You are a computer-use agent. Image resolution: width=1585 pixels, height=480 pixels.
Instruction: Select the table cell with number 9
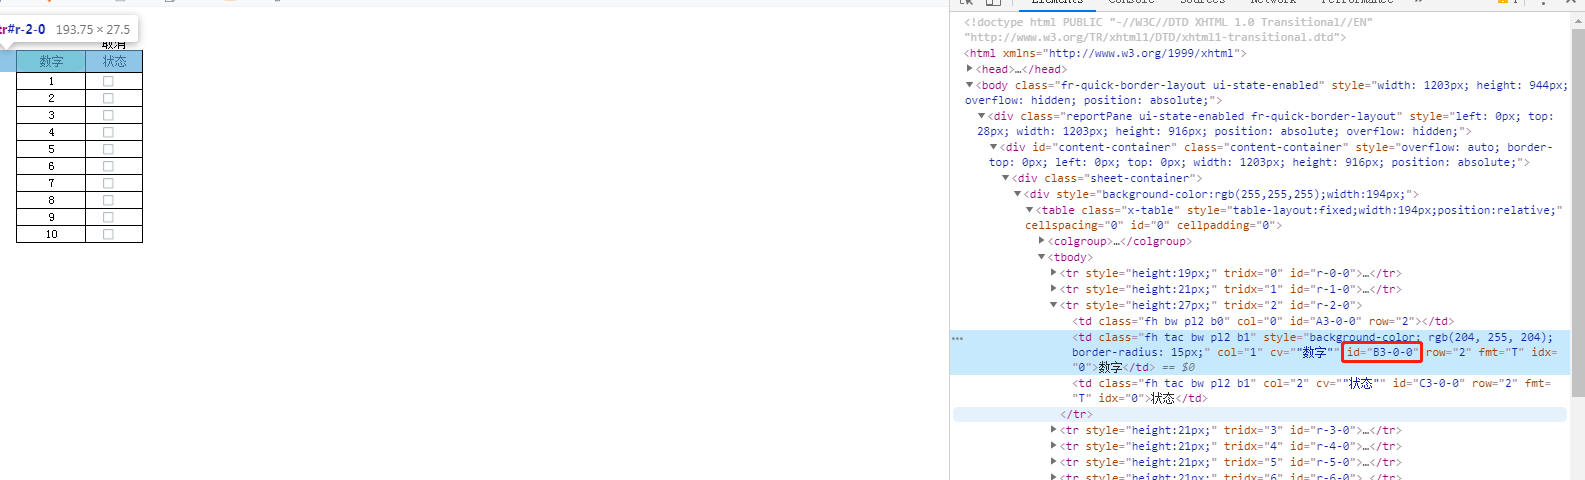coord(51,217)
